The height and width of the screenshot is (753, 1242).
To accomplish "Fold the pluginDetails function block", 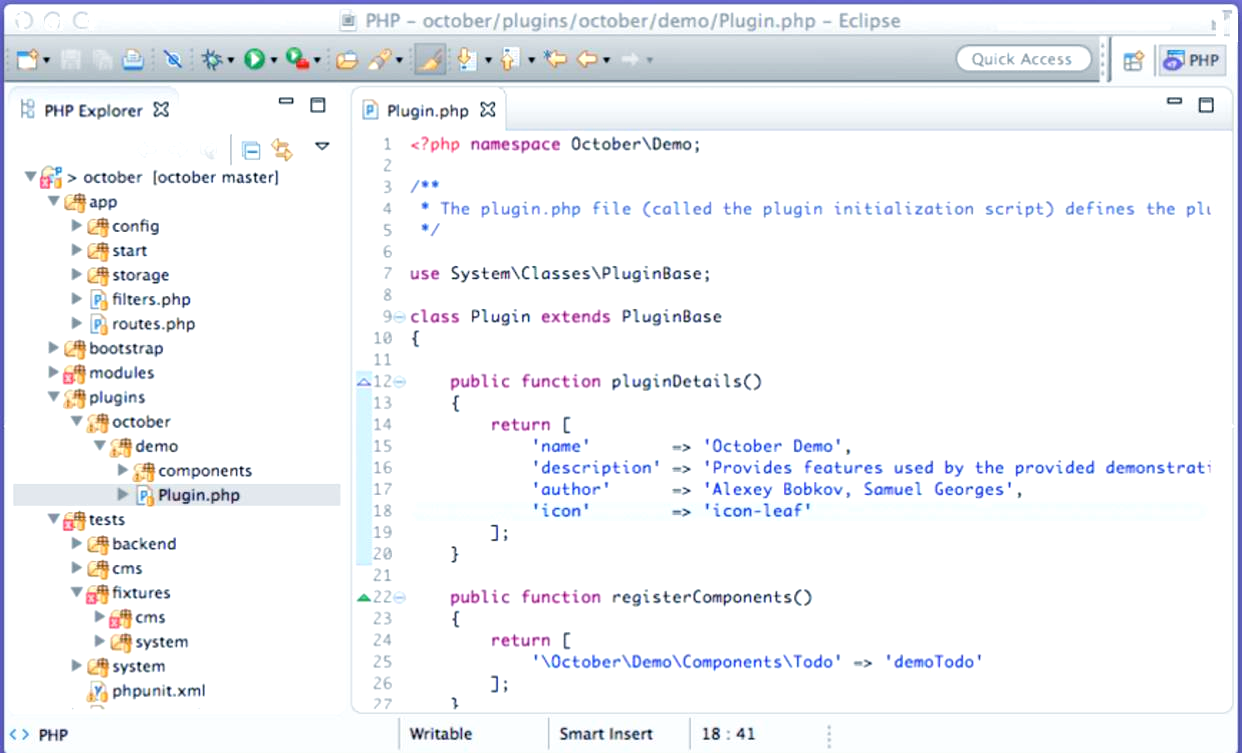I will (400, 381).
